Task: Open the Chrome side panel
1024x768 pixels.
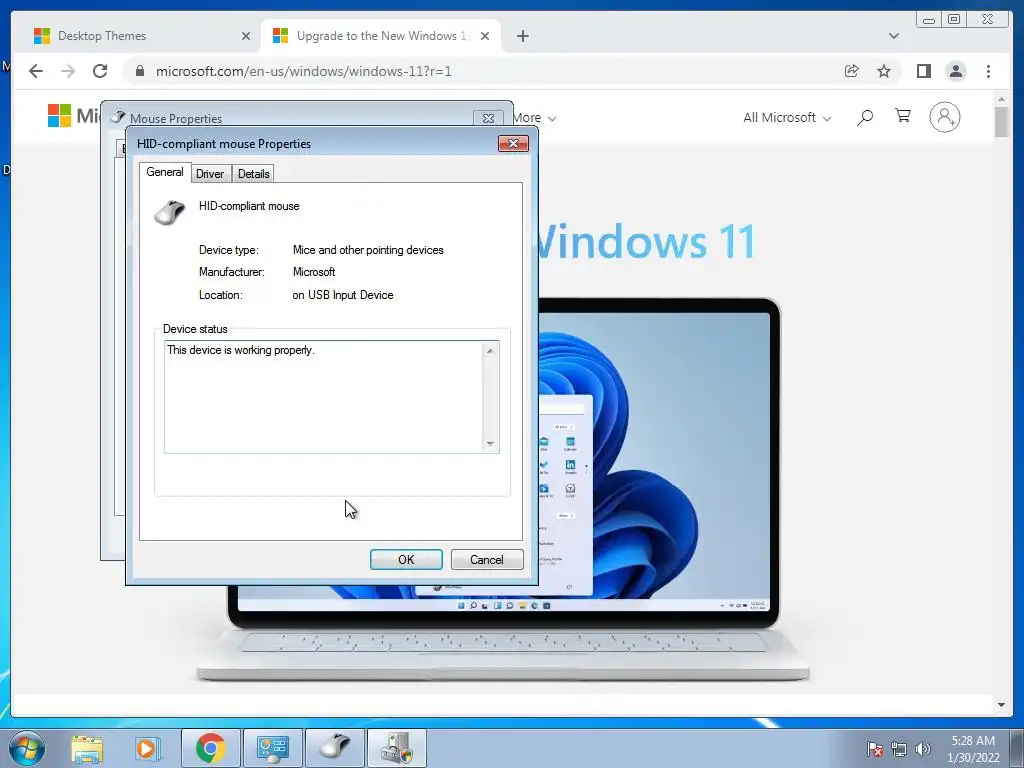Action: click(x=923, y=71)
